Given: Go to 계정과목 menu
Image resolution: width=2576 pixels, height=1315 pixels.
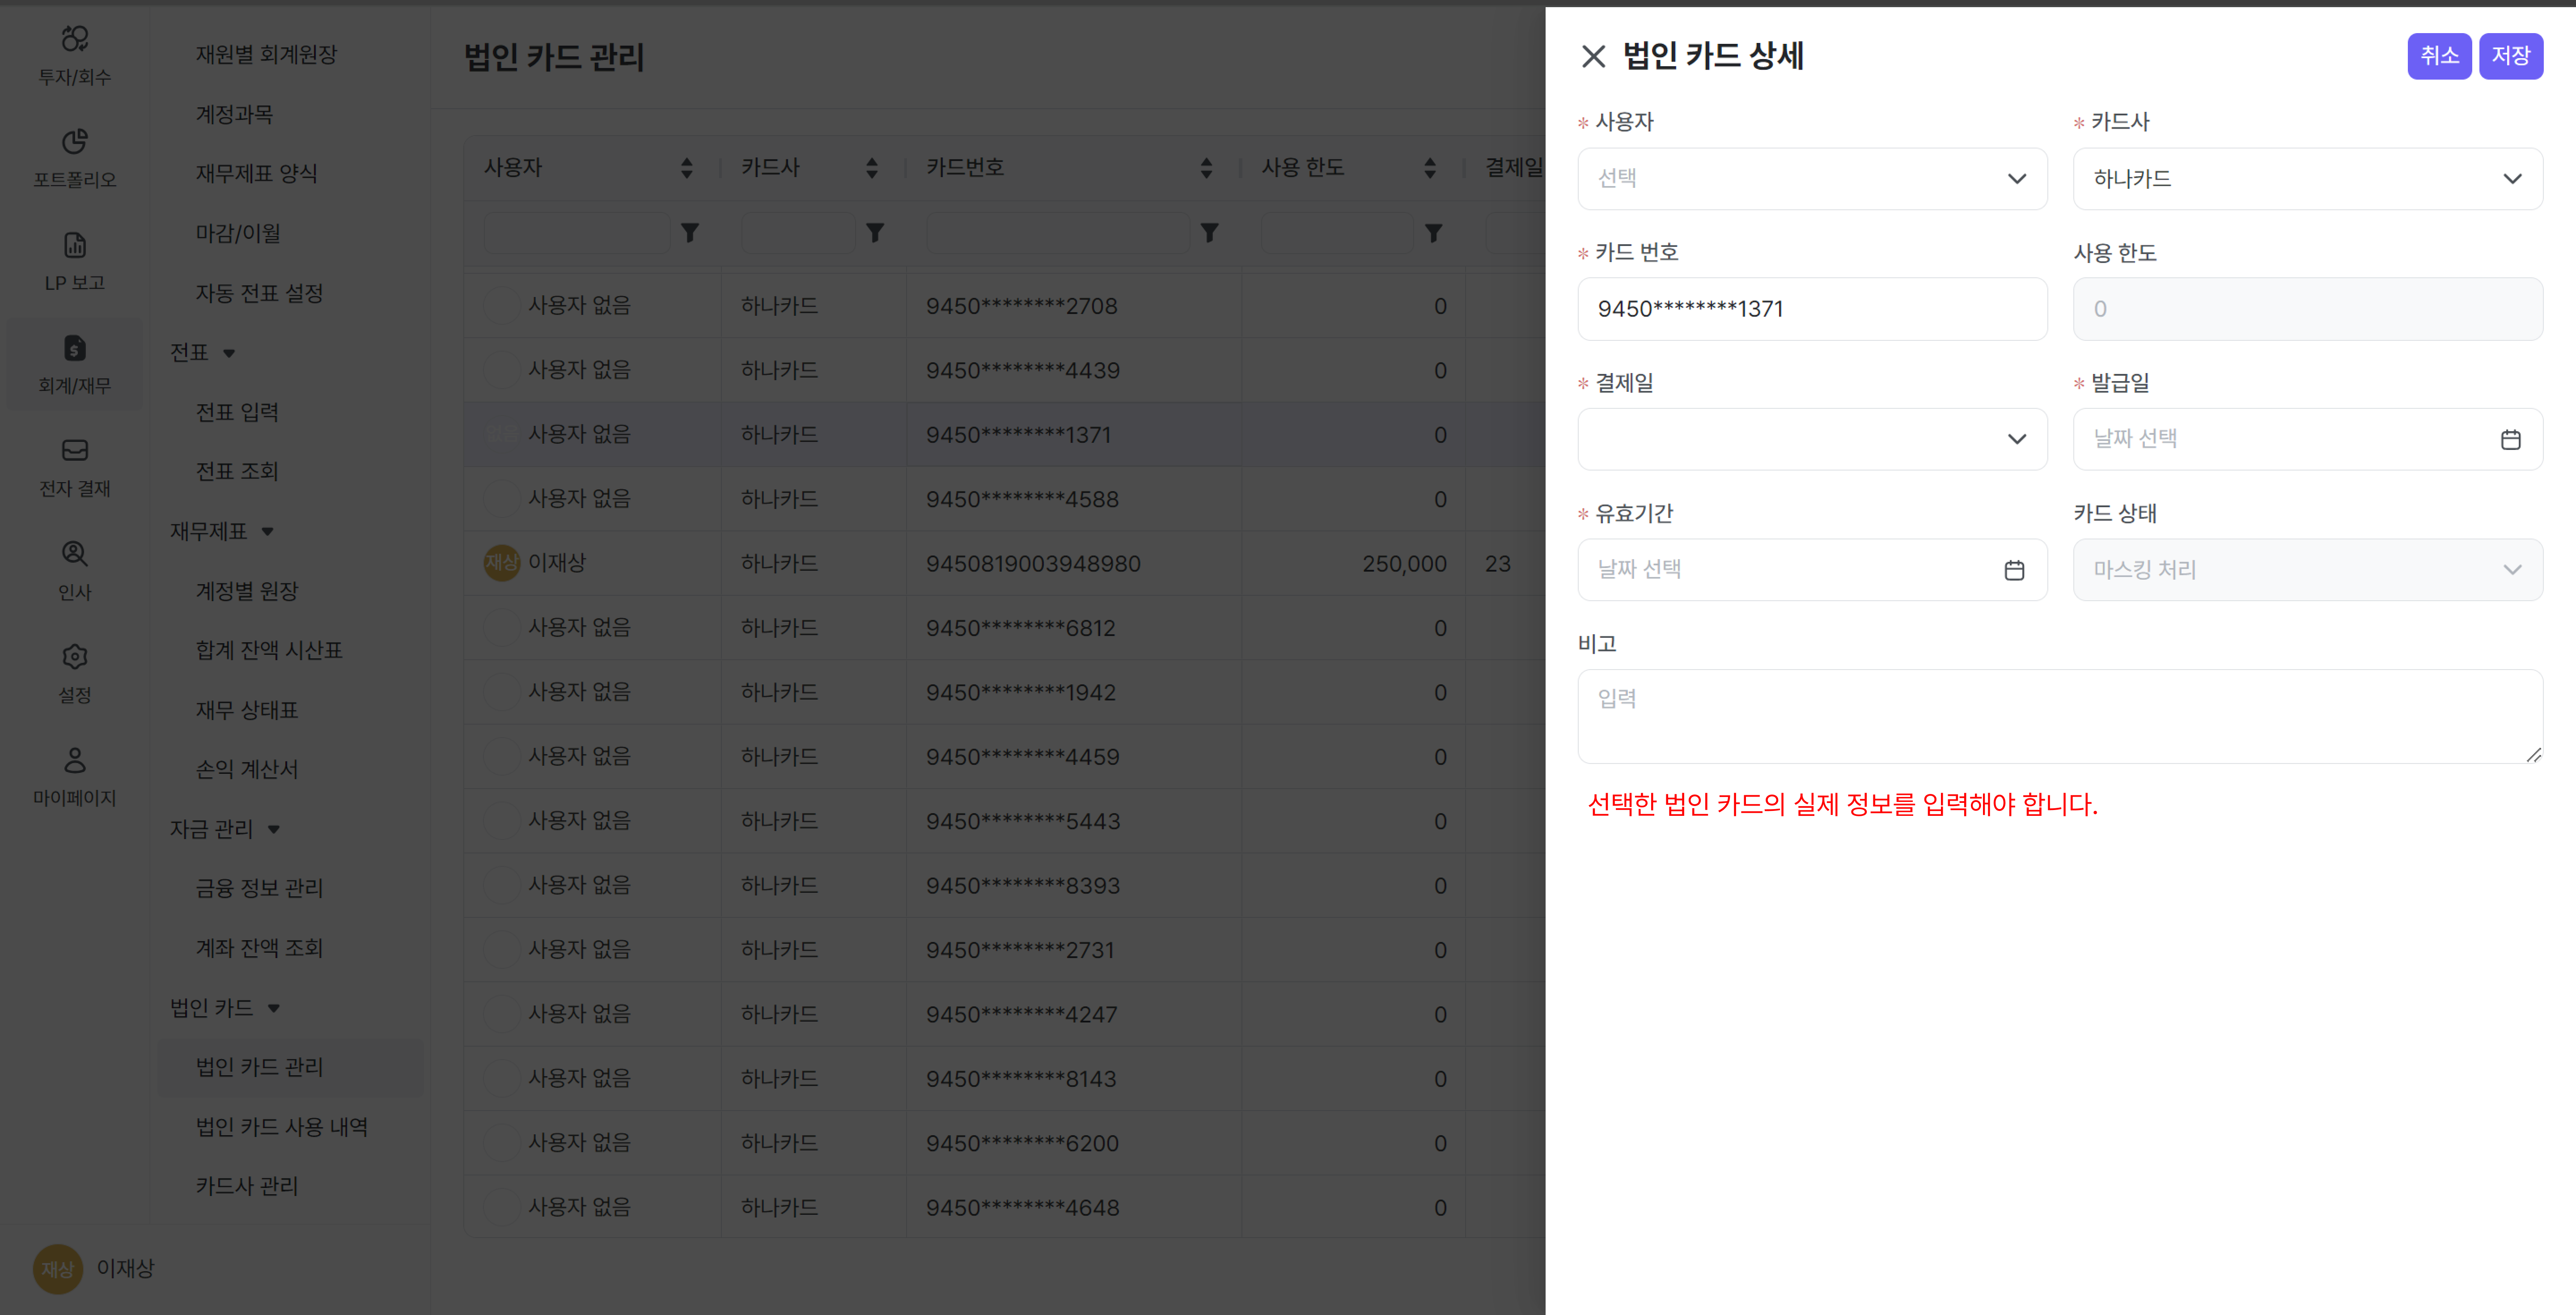Looking at the screenshot, I should tap(234, 114).
